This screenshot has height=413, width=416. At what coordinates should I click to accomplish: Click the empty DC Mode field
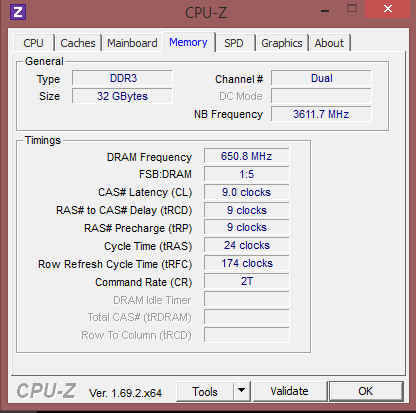321,96
